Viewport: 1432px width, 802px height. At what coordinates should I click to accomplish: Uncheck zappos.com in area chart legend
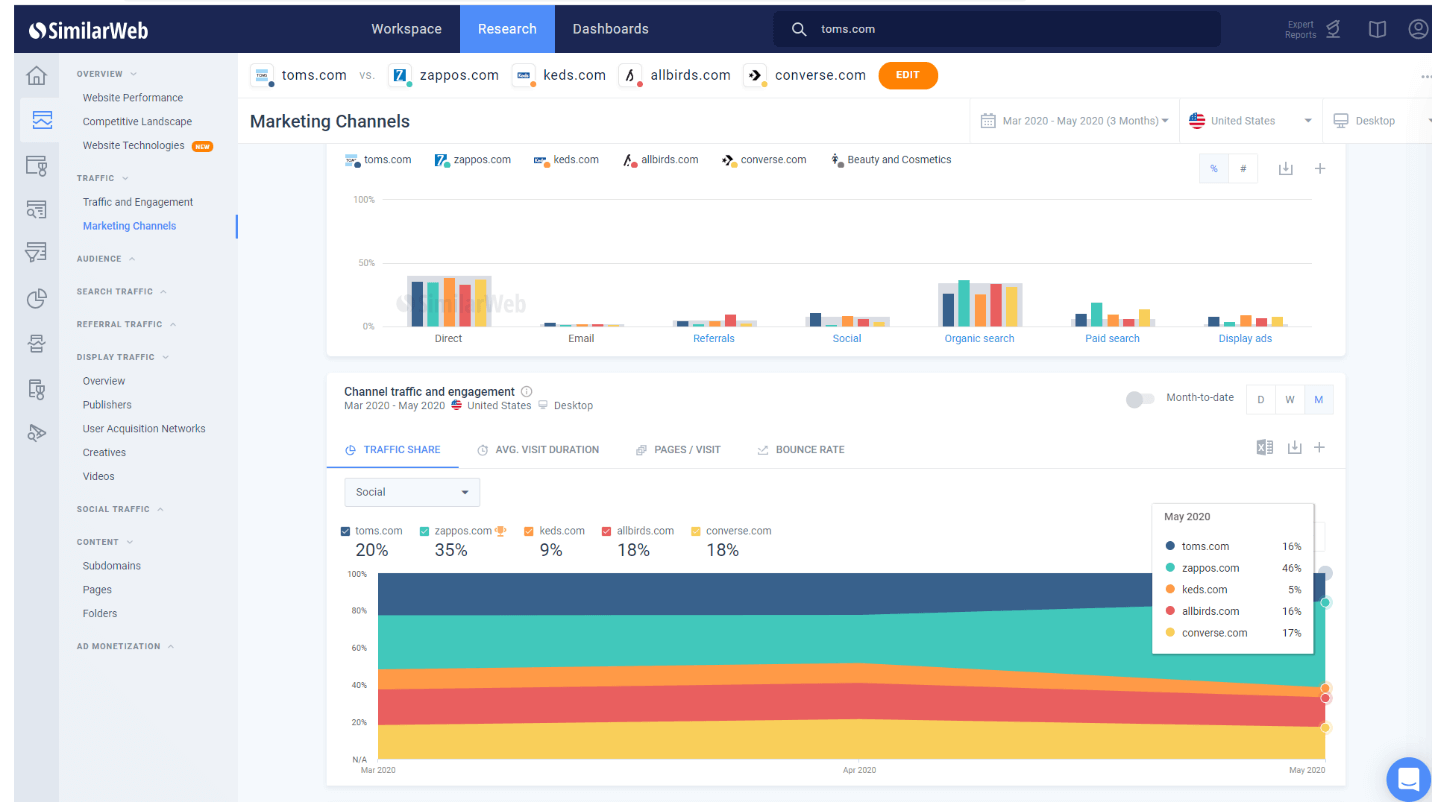(425, 531)
